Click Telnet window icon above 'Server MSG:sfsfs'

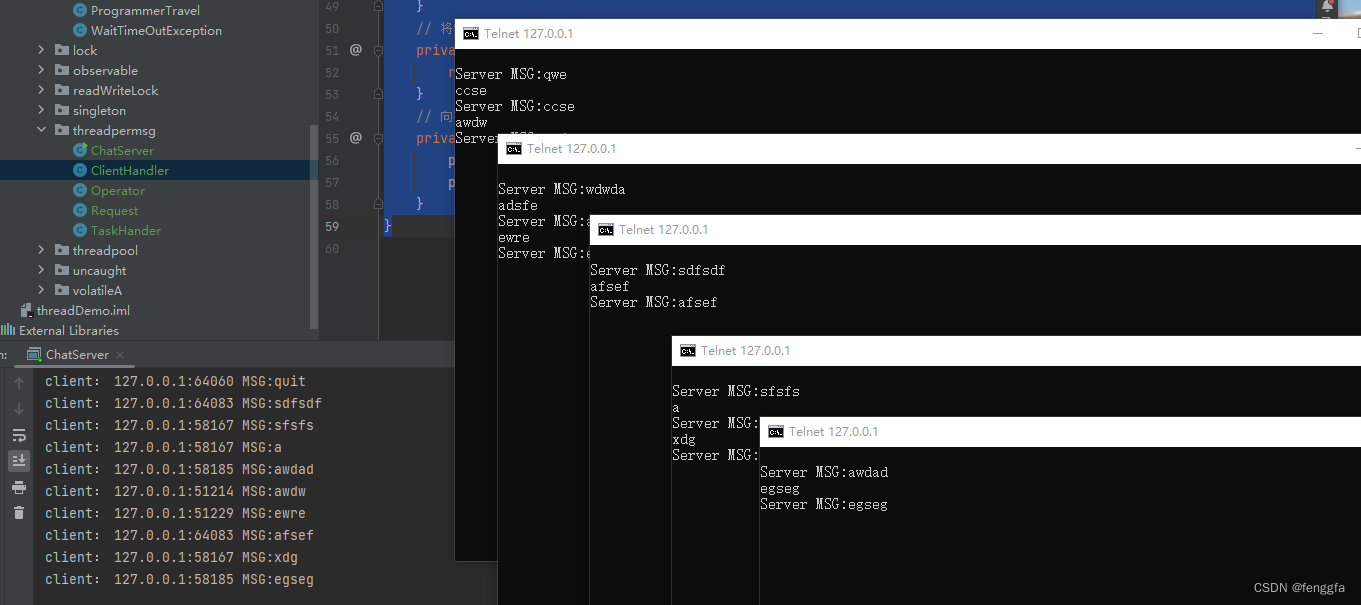[x=687, y=351]
